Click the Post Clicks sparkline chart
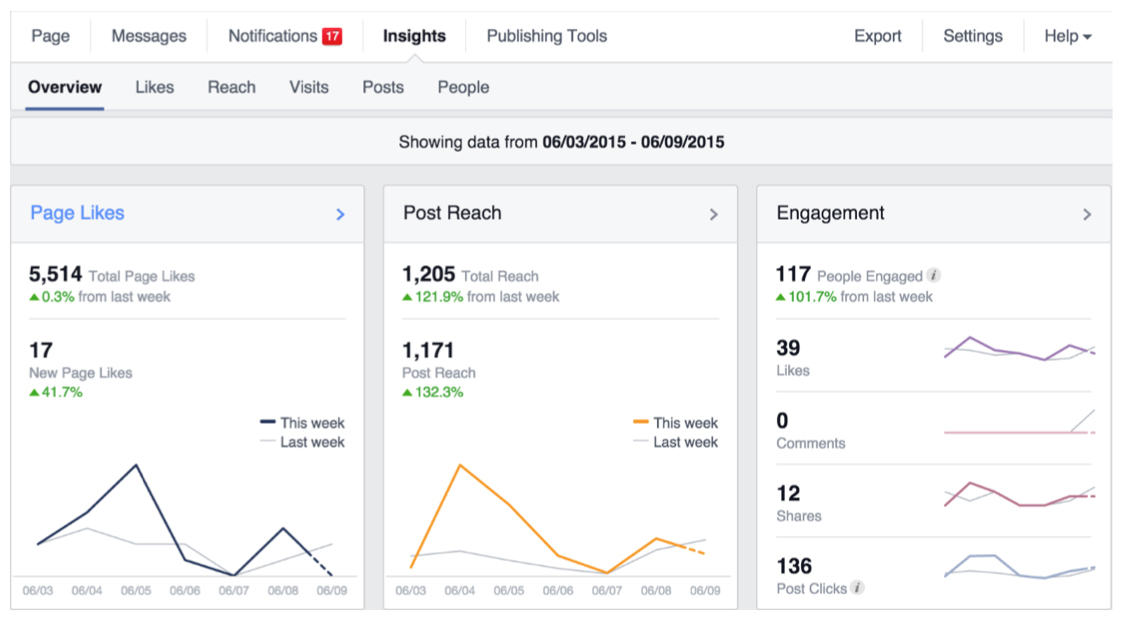1129x617 pixels. (1020, 567)
